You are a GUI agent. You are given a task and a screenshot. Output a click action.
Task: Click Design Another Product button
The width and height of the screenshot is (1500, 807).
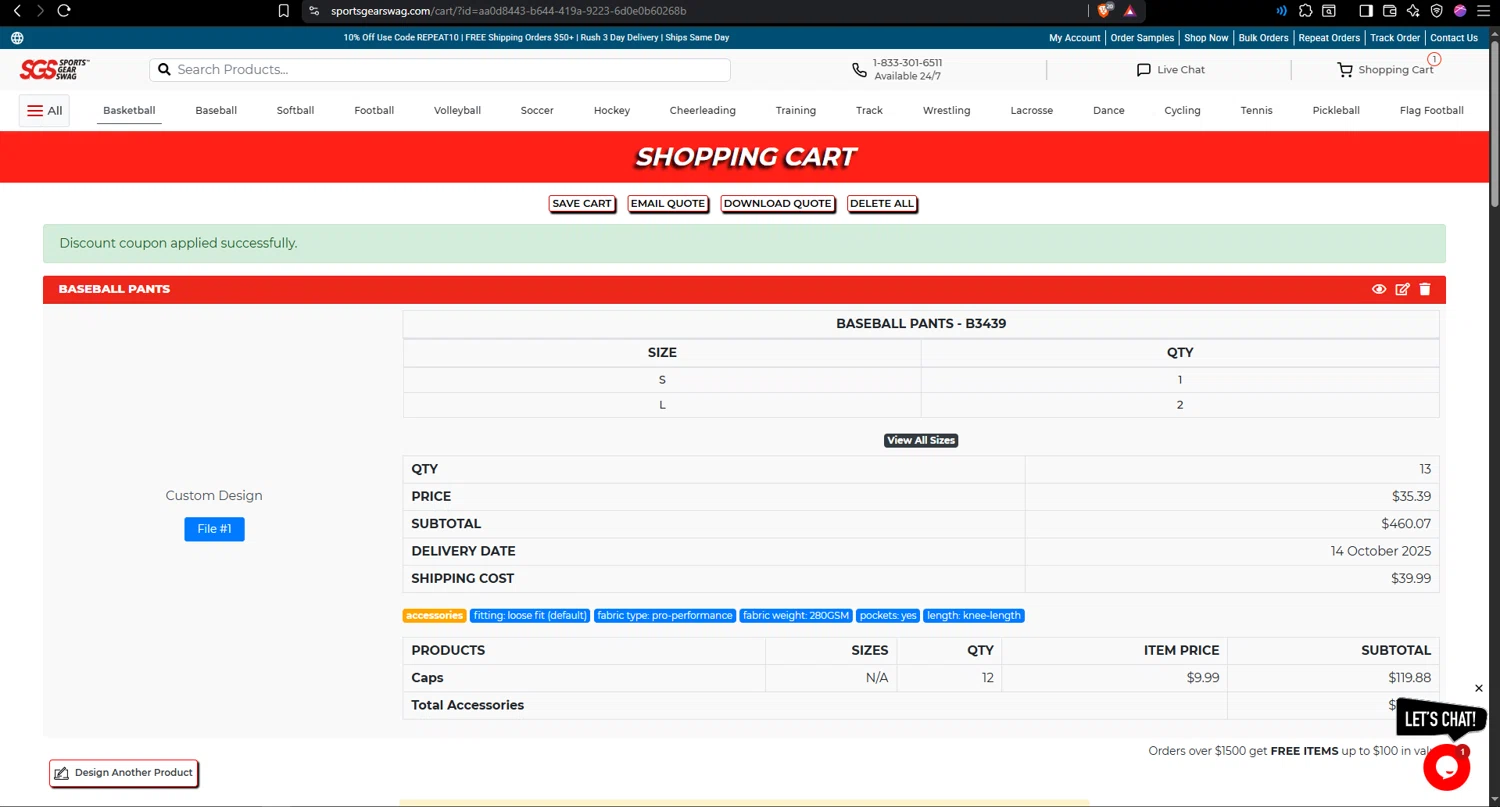tap(123, 773)
